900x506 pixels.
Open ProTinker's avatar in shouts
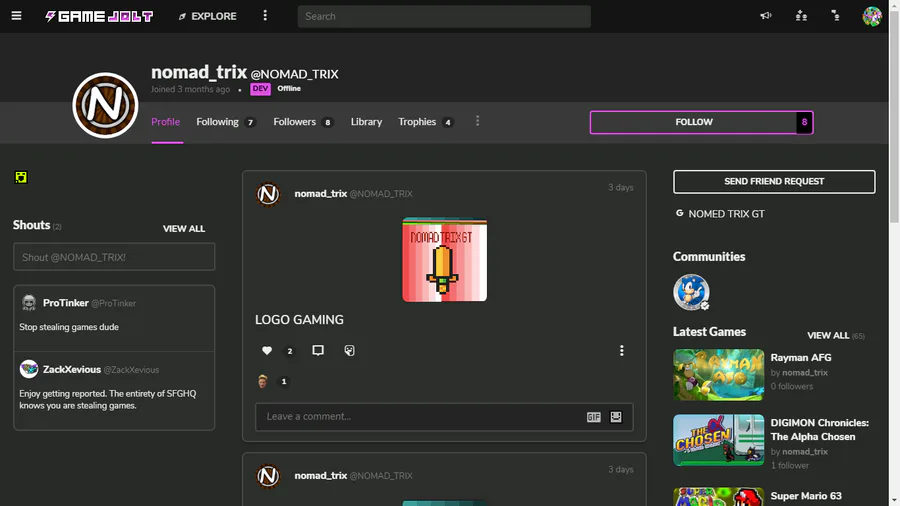(29, 302)
